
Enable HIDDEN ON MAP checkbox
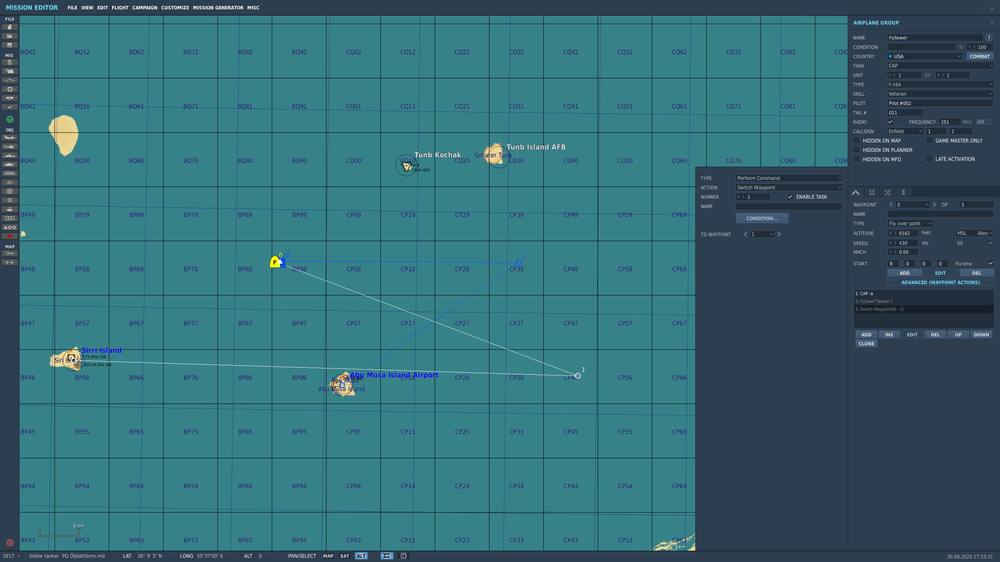(857, 140)
